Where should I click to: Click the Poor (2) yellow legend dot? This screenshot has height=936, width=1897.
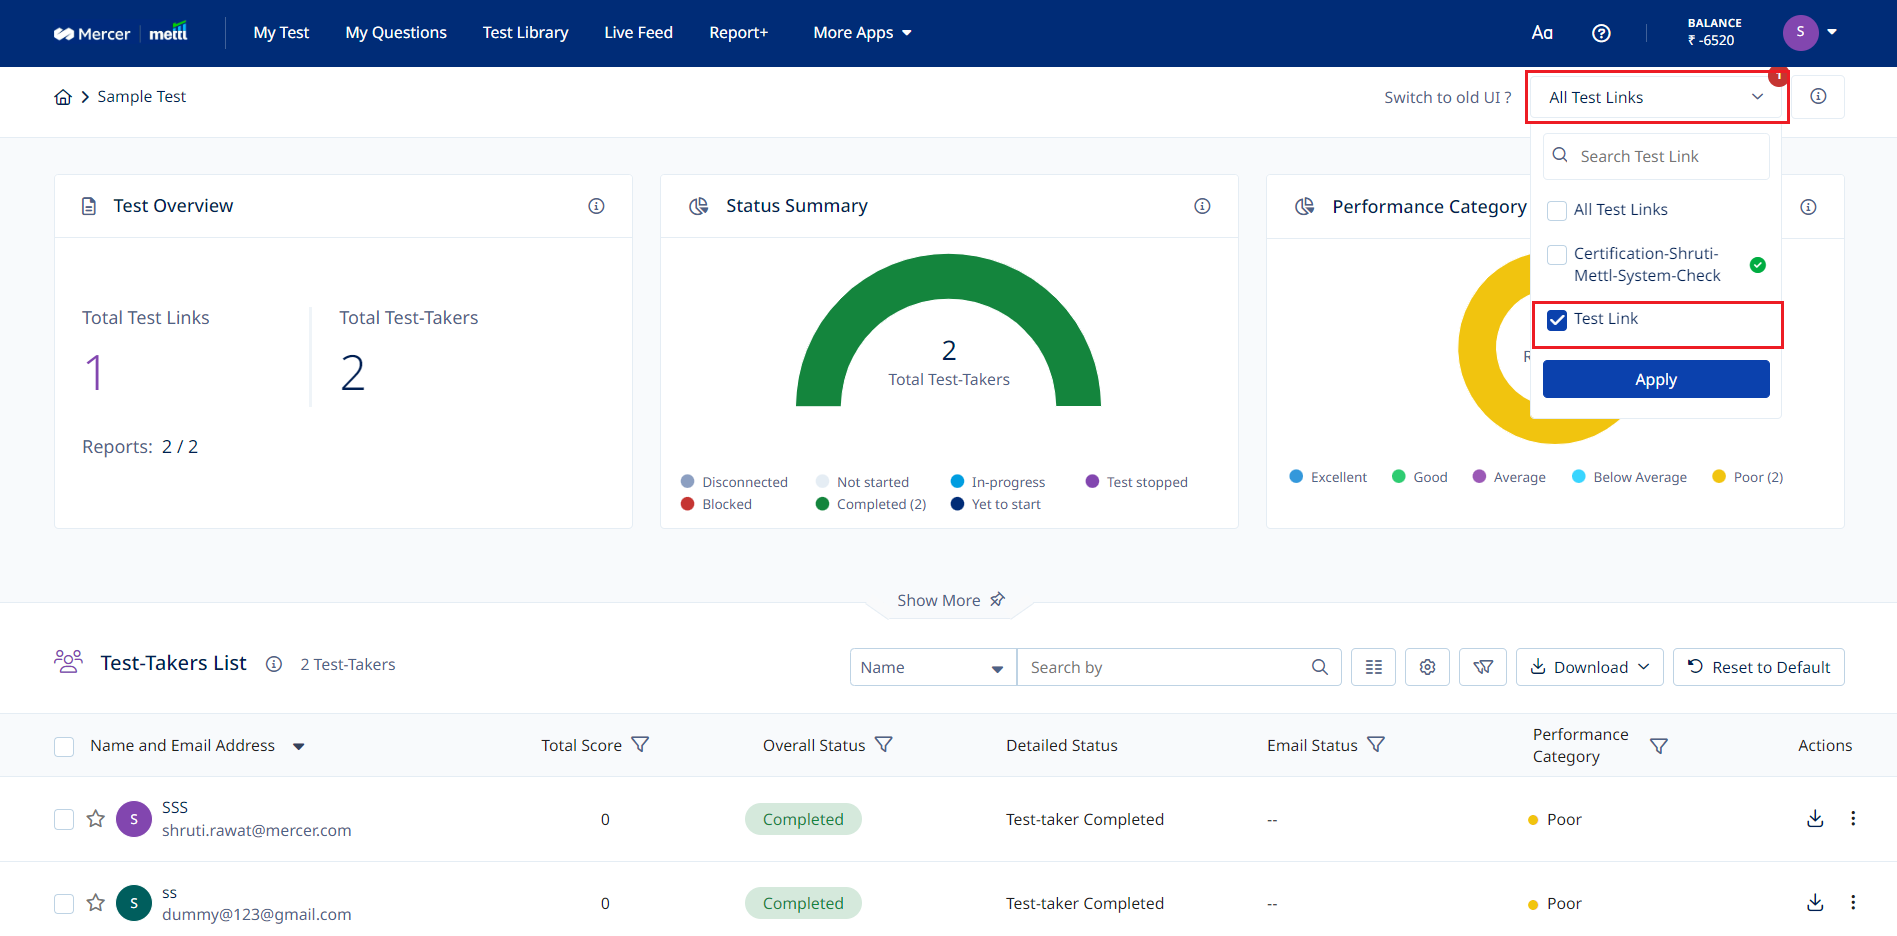point(1719,477)
